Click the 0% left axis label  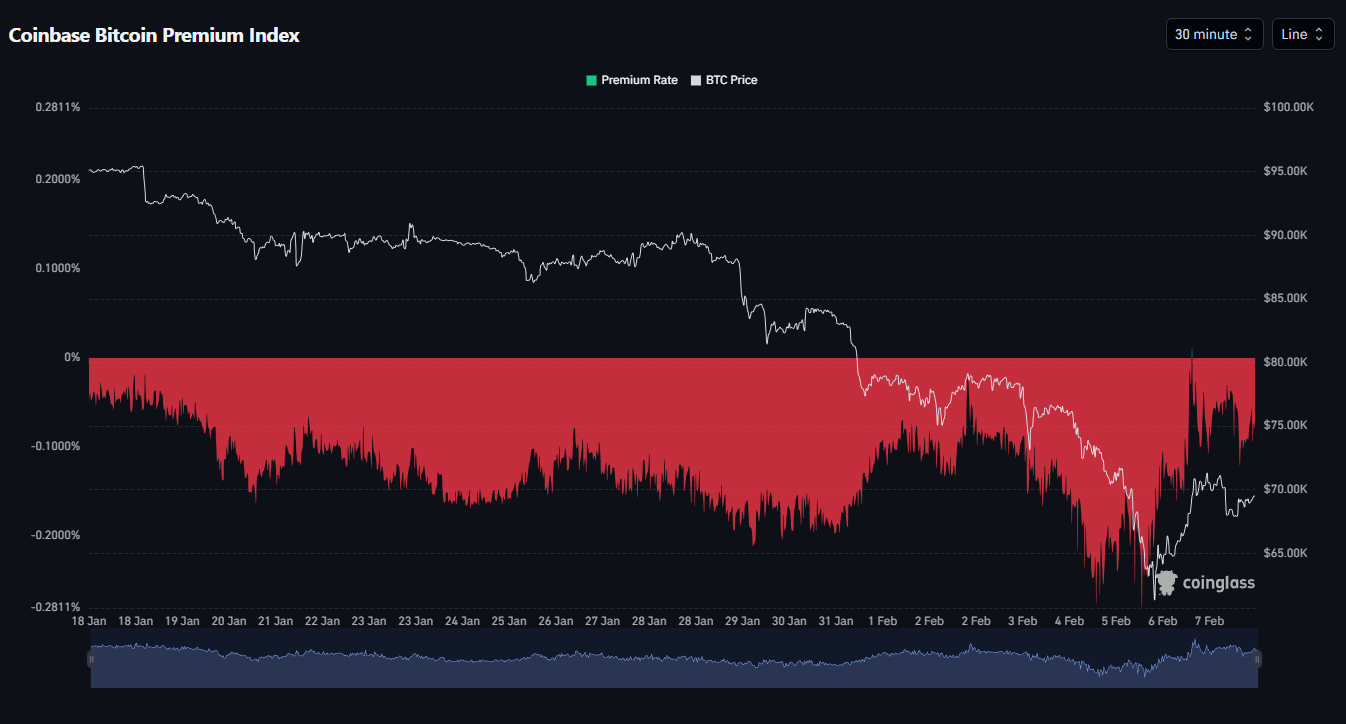click(x=72, y=357)
